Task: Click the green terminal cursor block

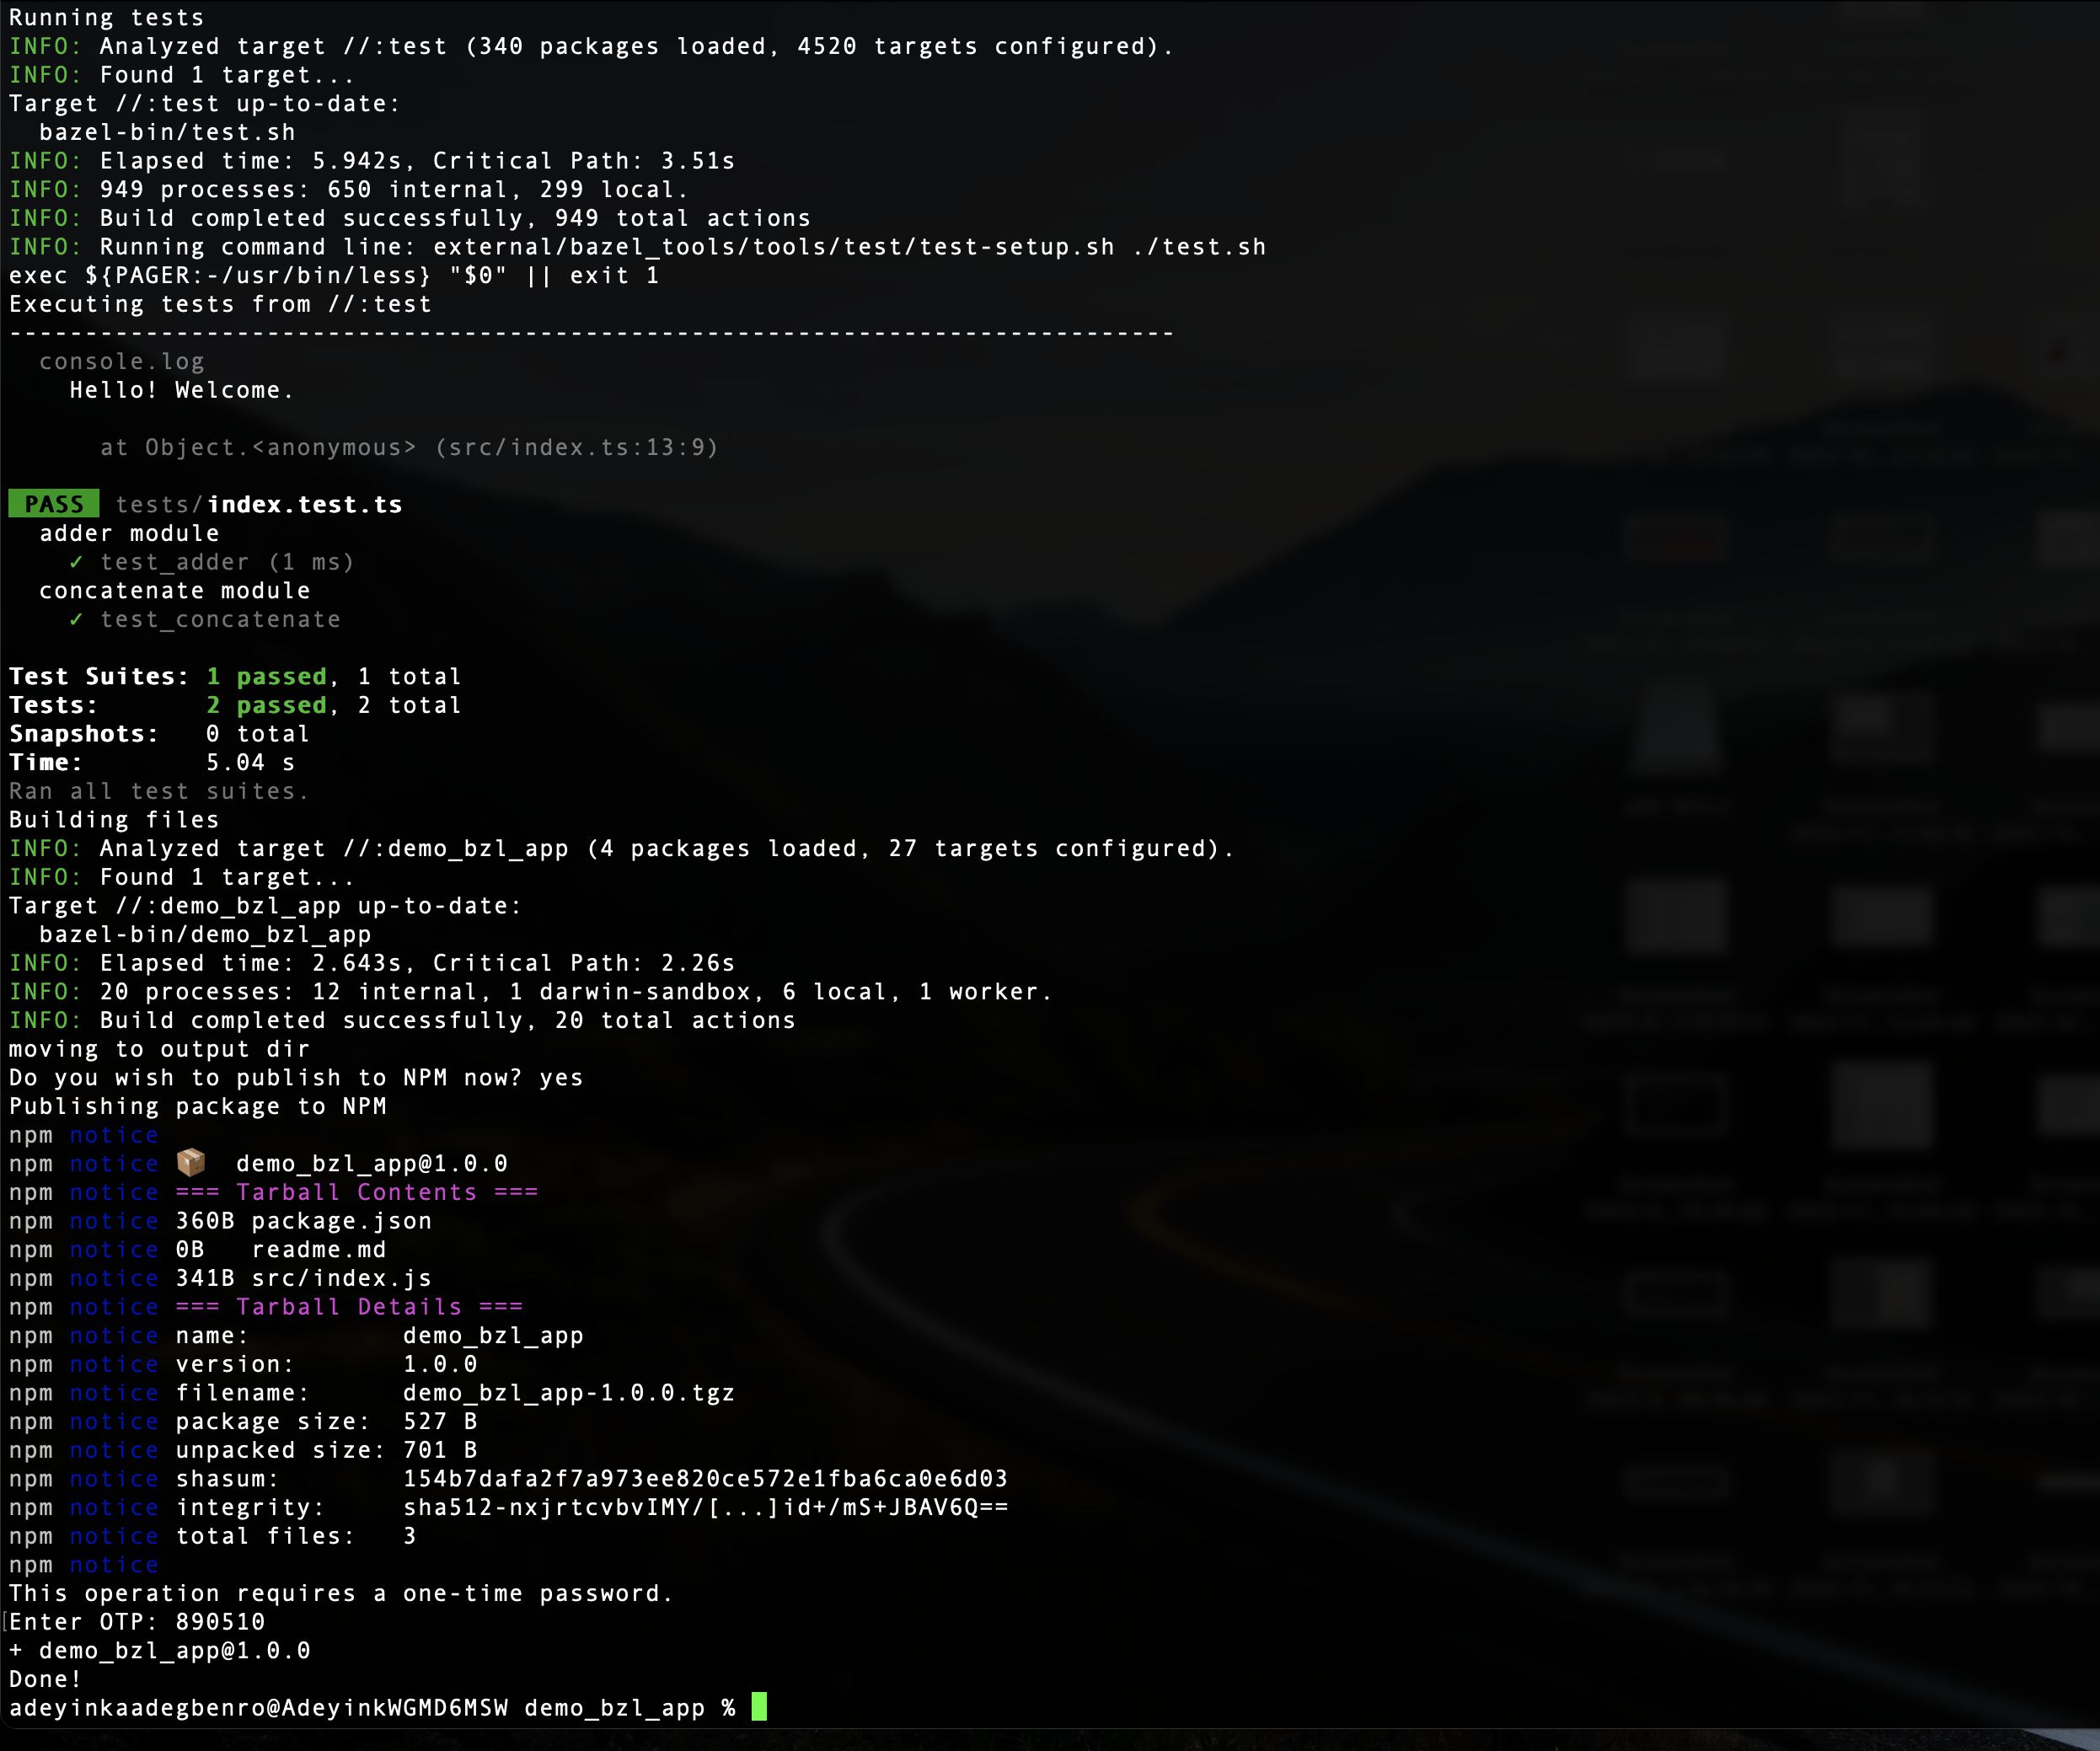Action: tap(759, 1707)
